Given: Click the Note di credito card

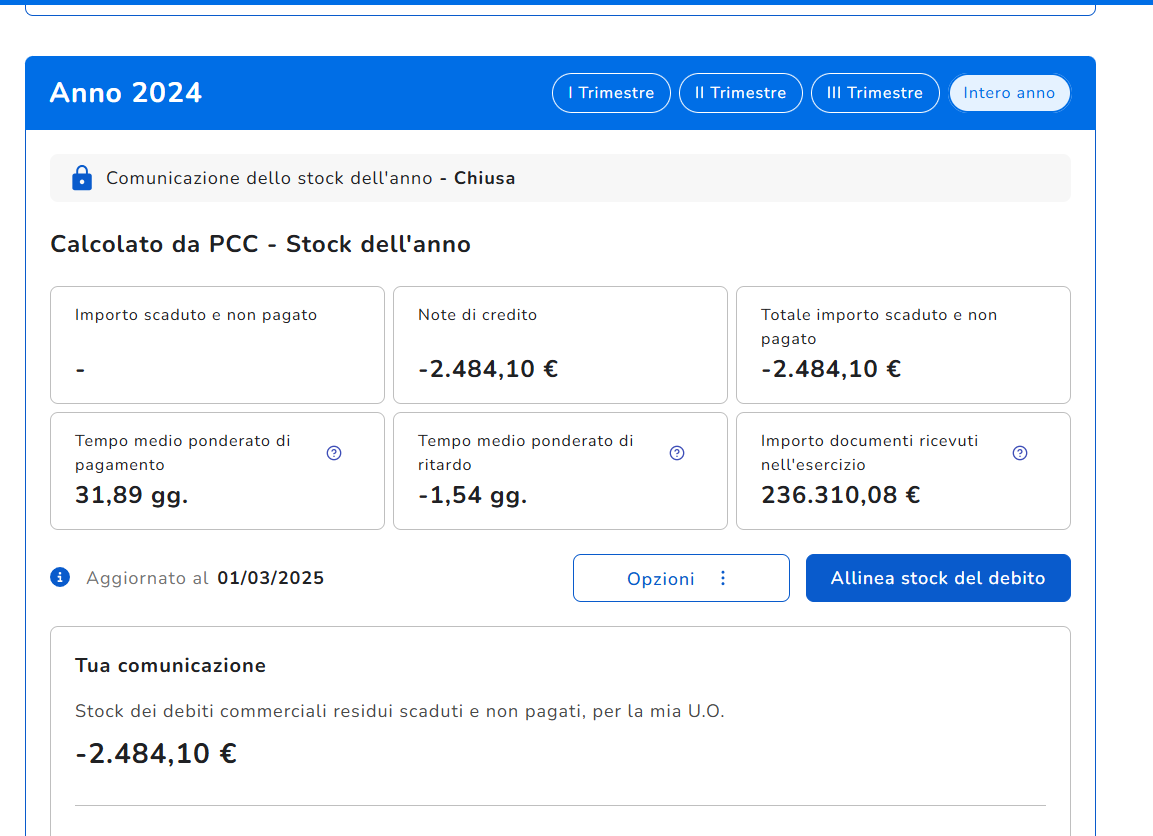Looking at the screenshot, I should coord(560,345).
